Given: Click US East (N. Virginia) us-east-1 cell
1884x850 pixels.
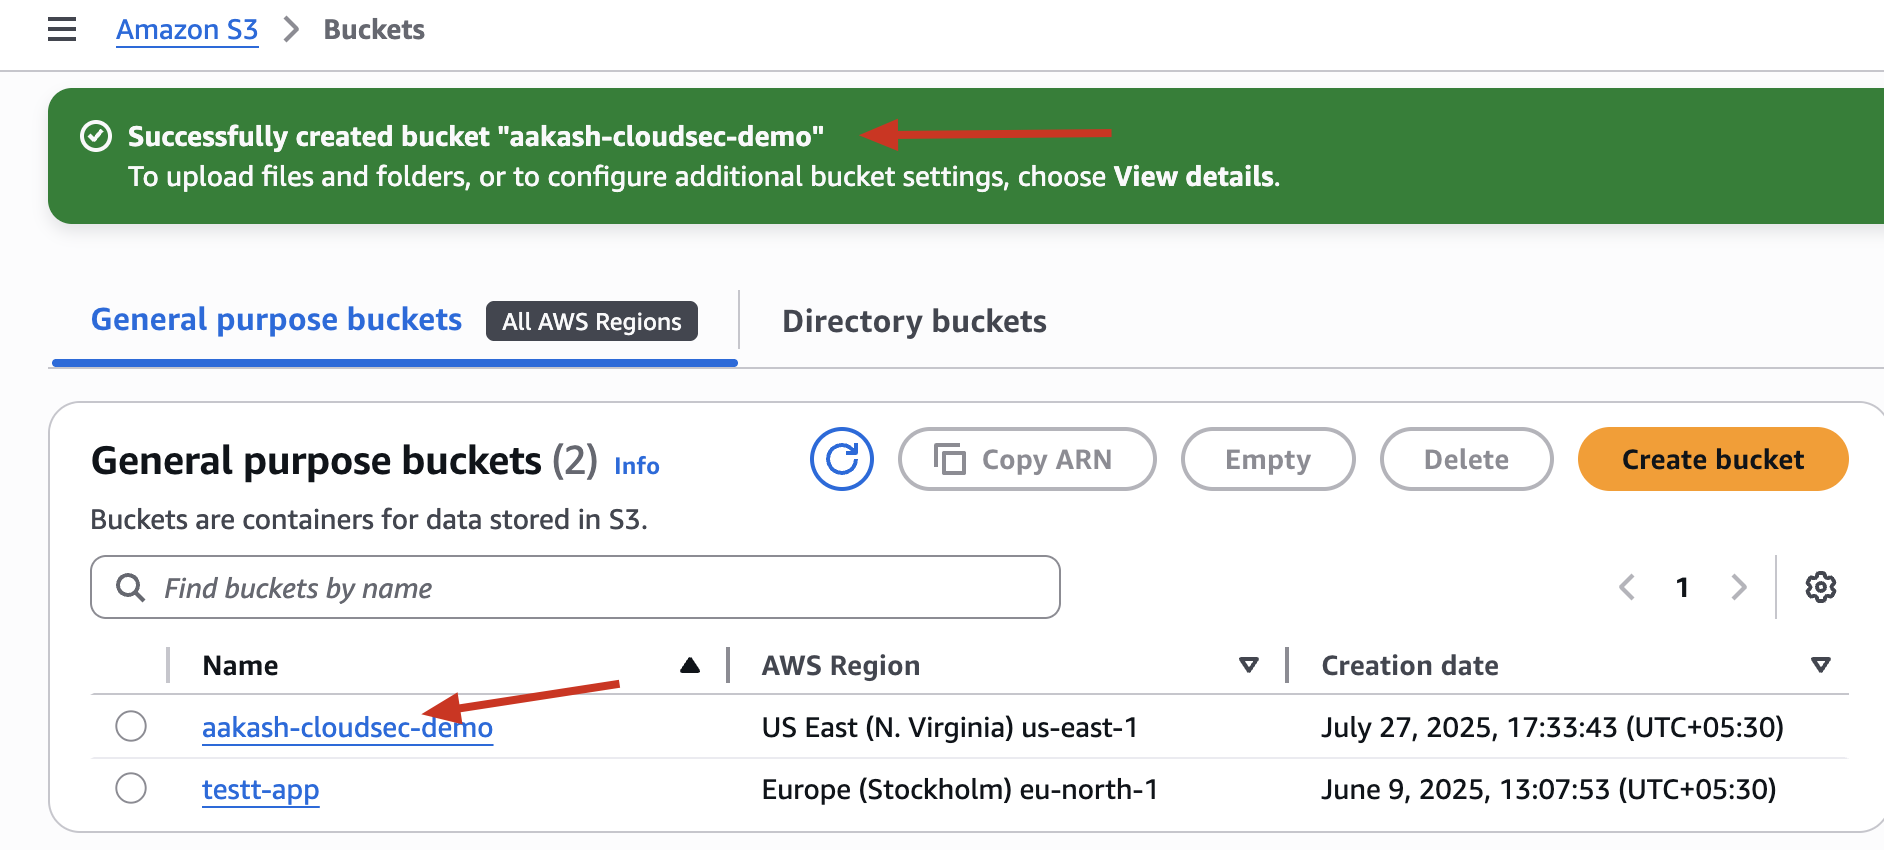Looking at the screenshot, I should click(950, 727).
